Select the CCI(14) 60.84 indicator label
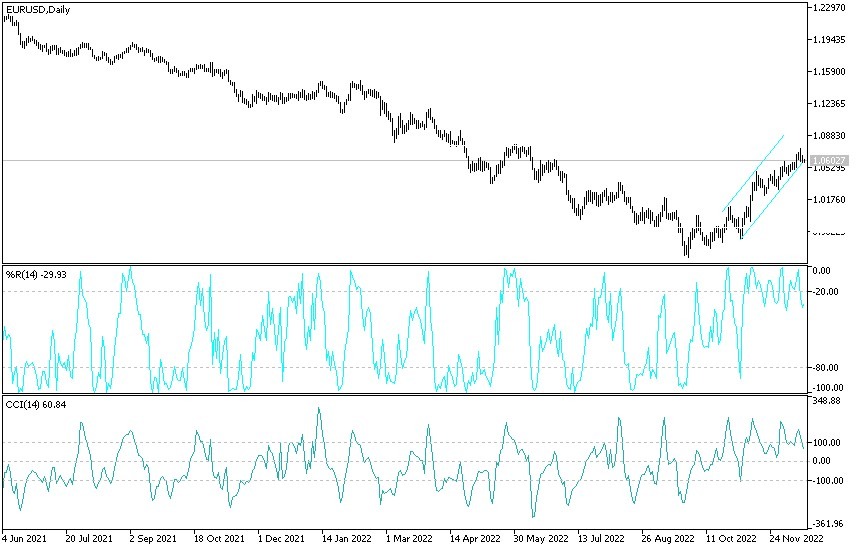Viewport: 860px width, 550px height. click(36, 405)
